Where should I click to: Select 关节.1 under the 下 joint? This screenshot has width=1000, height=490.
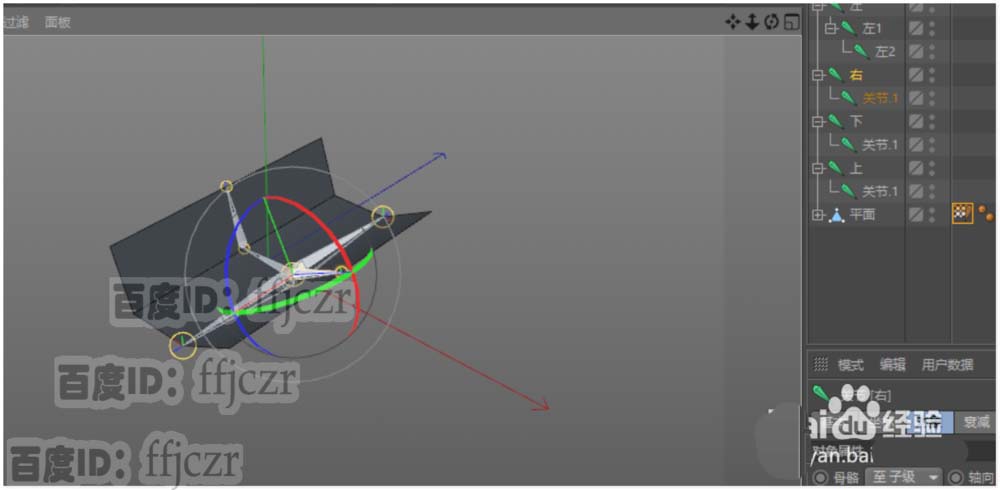point(880,145)
